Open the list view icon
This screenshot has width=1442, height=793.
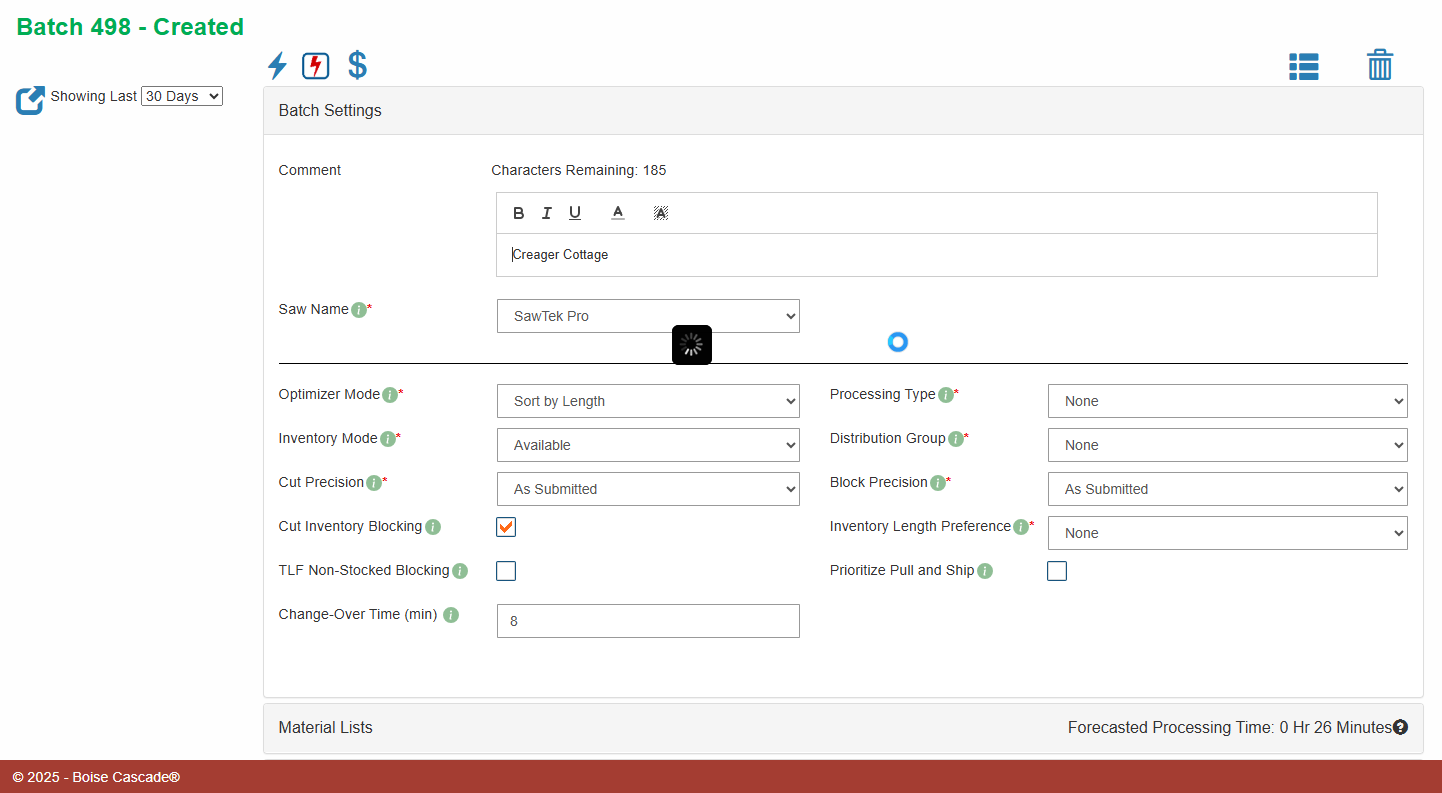(x=1303, y=66)
